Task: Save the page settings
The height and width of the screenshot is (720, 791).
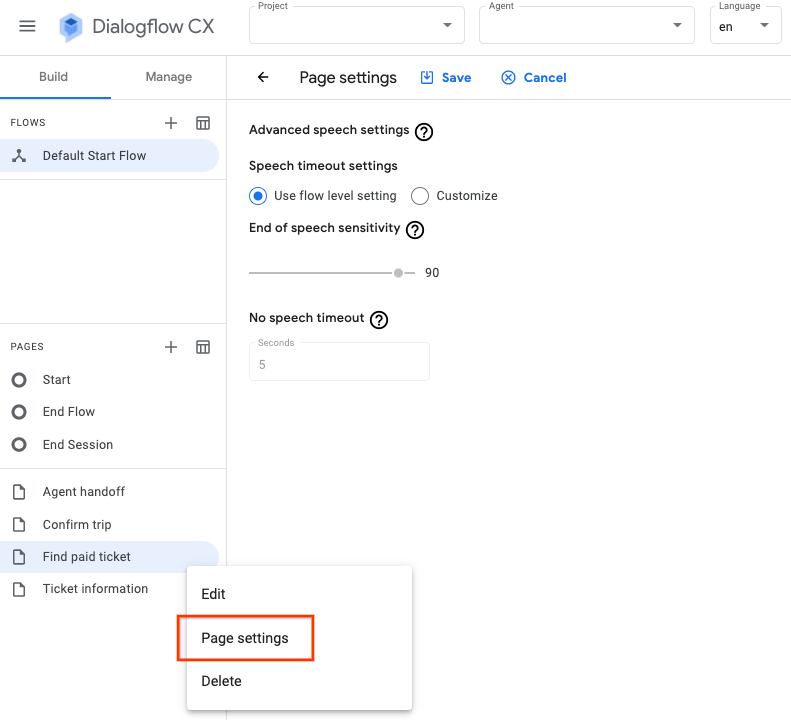Action: 446,78
